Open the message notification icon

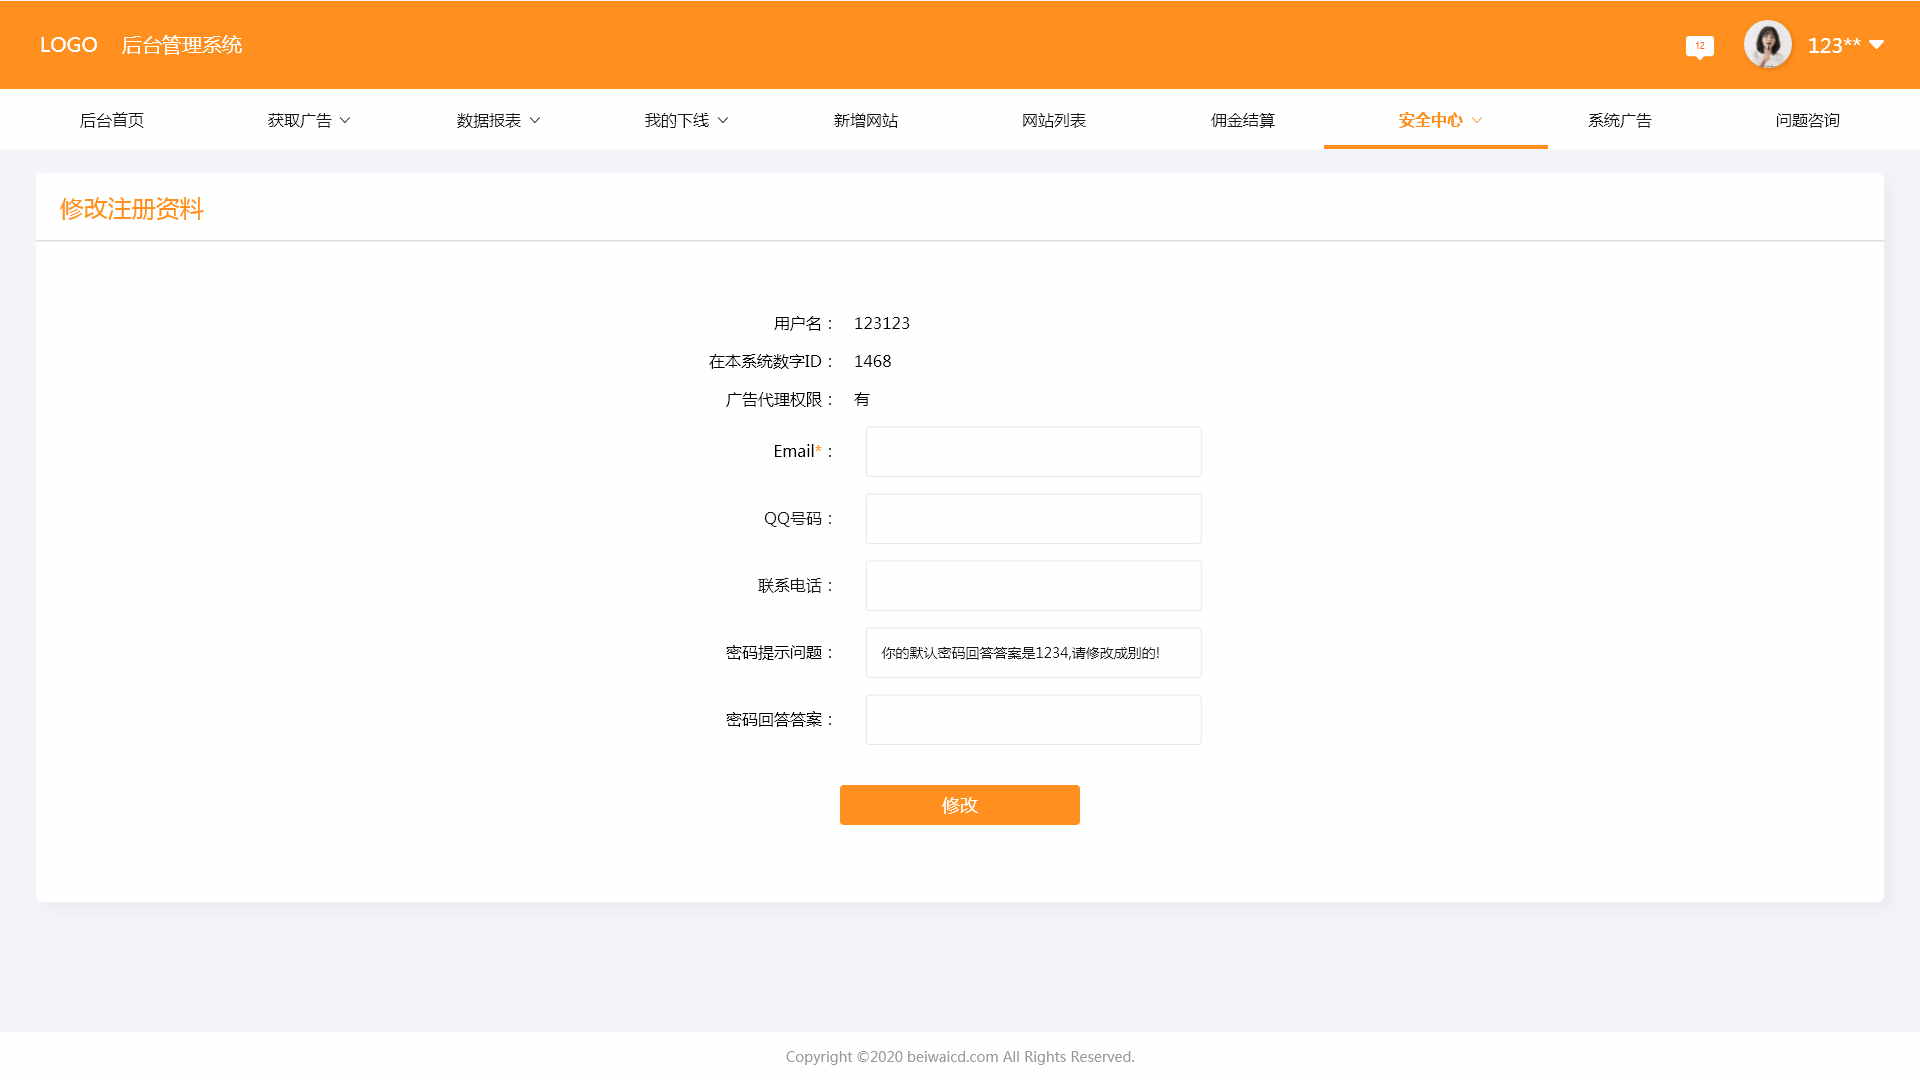[1699, 46]
